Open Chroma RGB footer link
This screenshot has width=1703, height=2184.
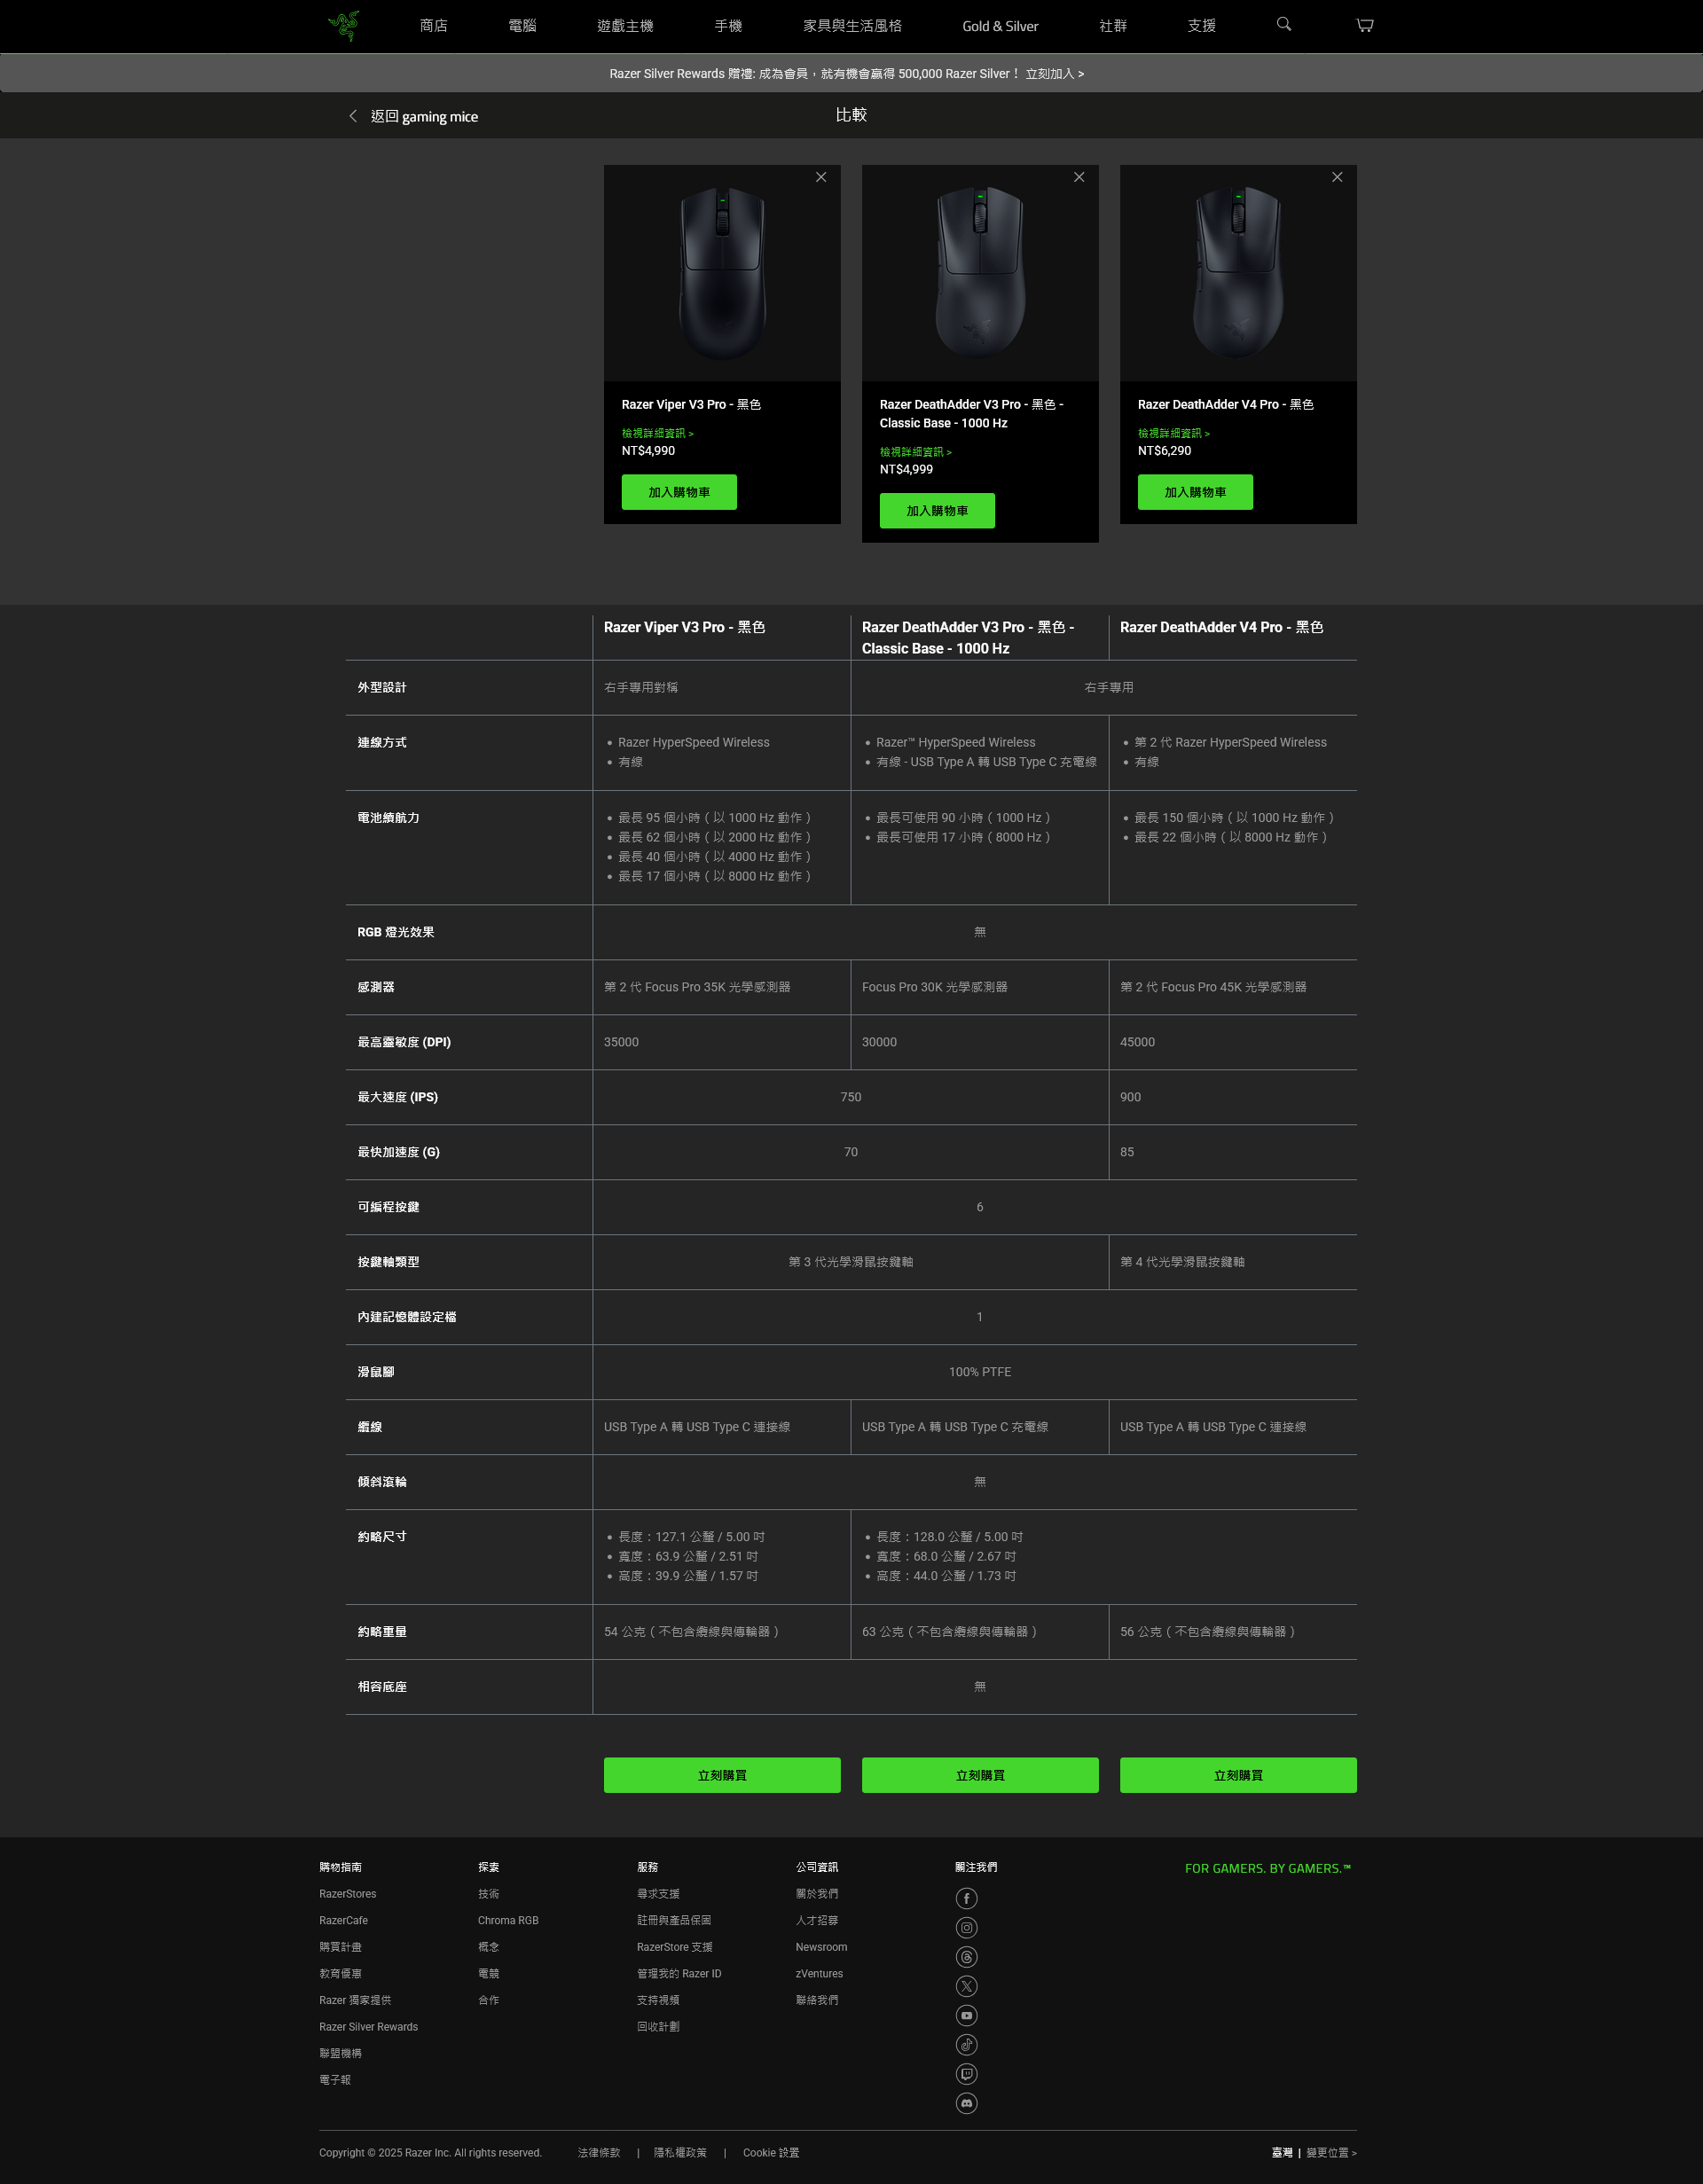point(508,1921)
